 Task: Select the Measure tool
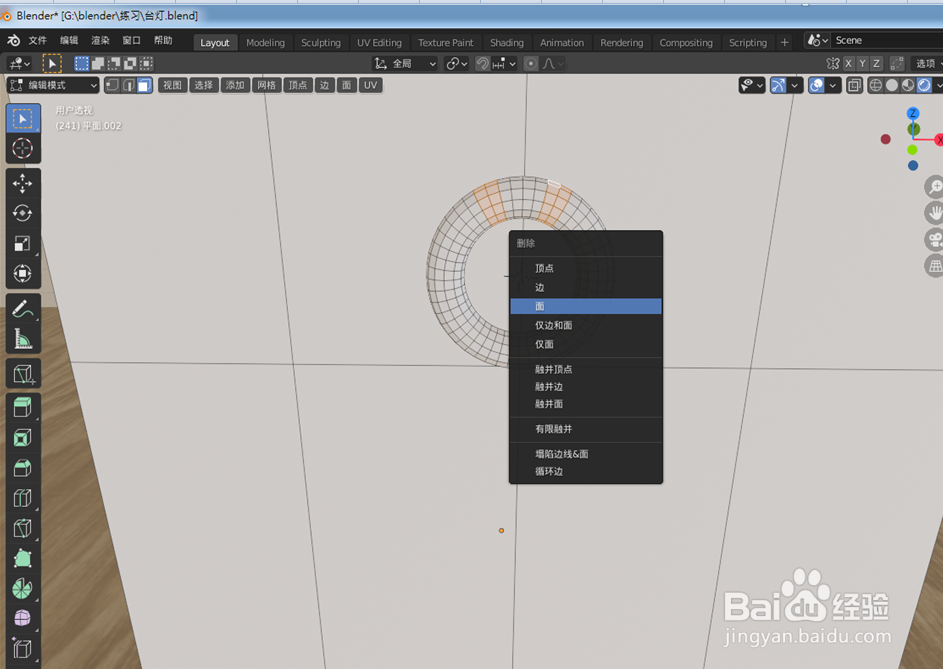(23, 340)
